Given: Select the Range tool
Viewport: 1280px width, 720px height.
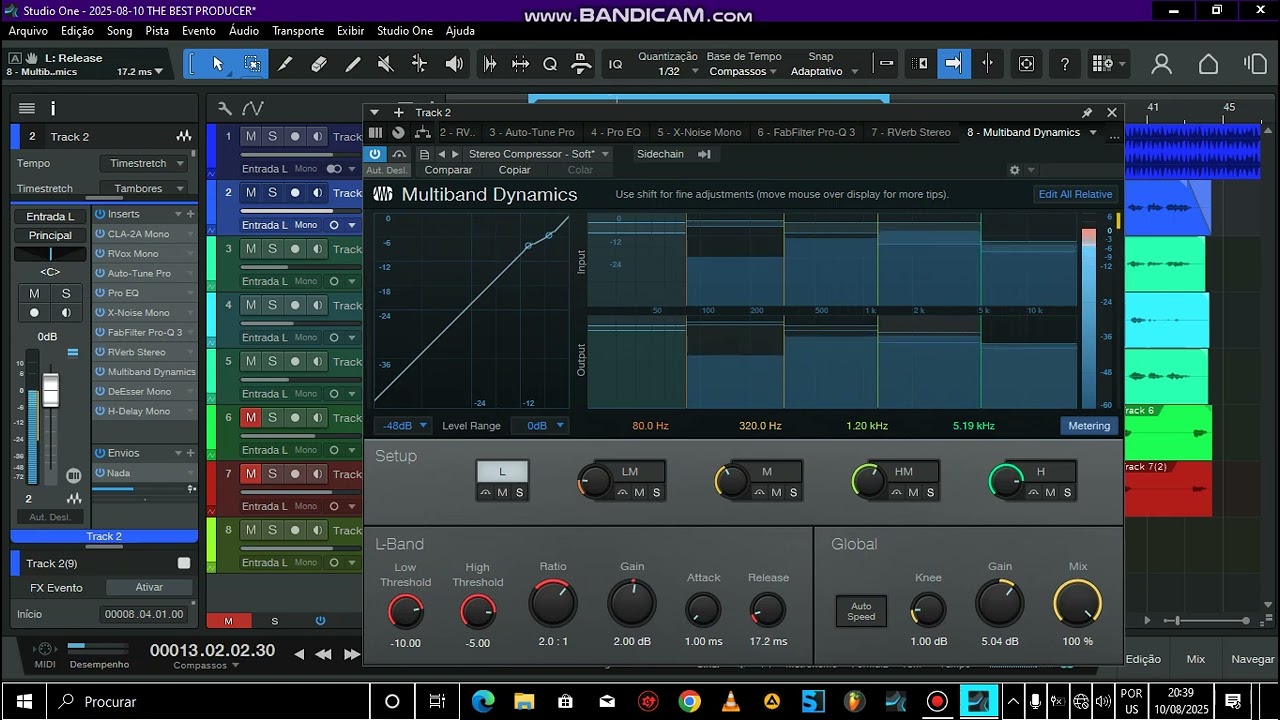Looking at the screenshot, I should (x=252, y=64).
